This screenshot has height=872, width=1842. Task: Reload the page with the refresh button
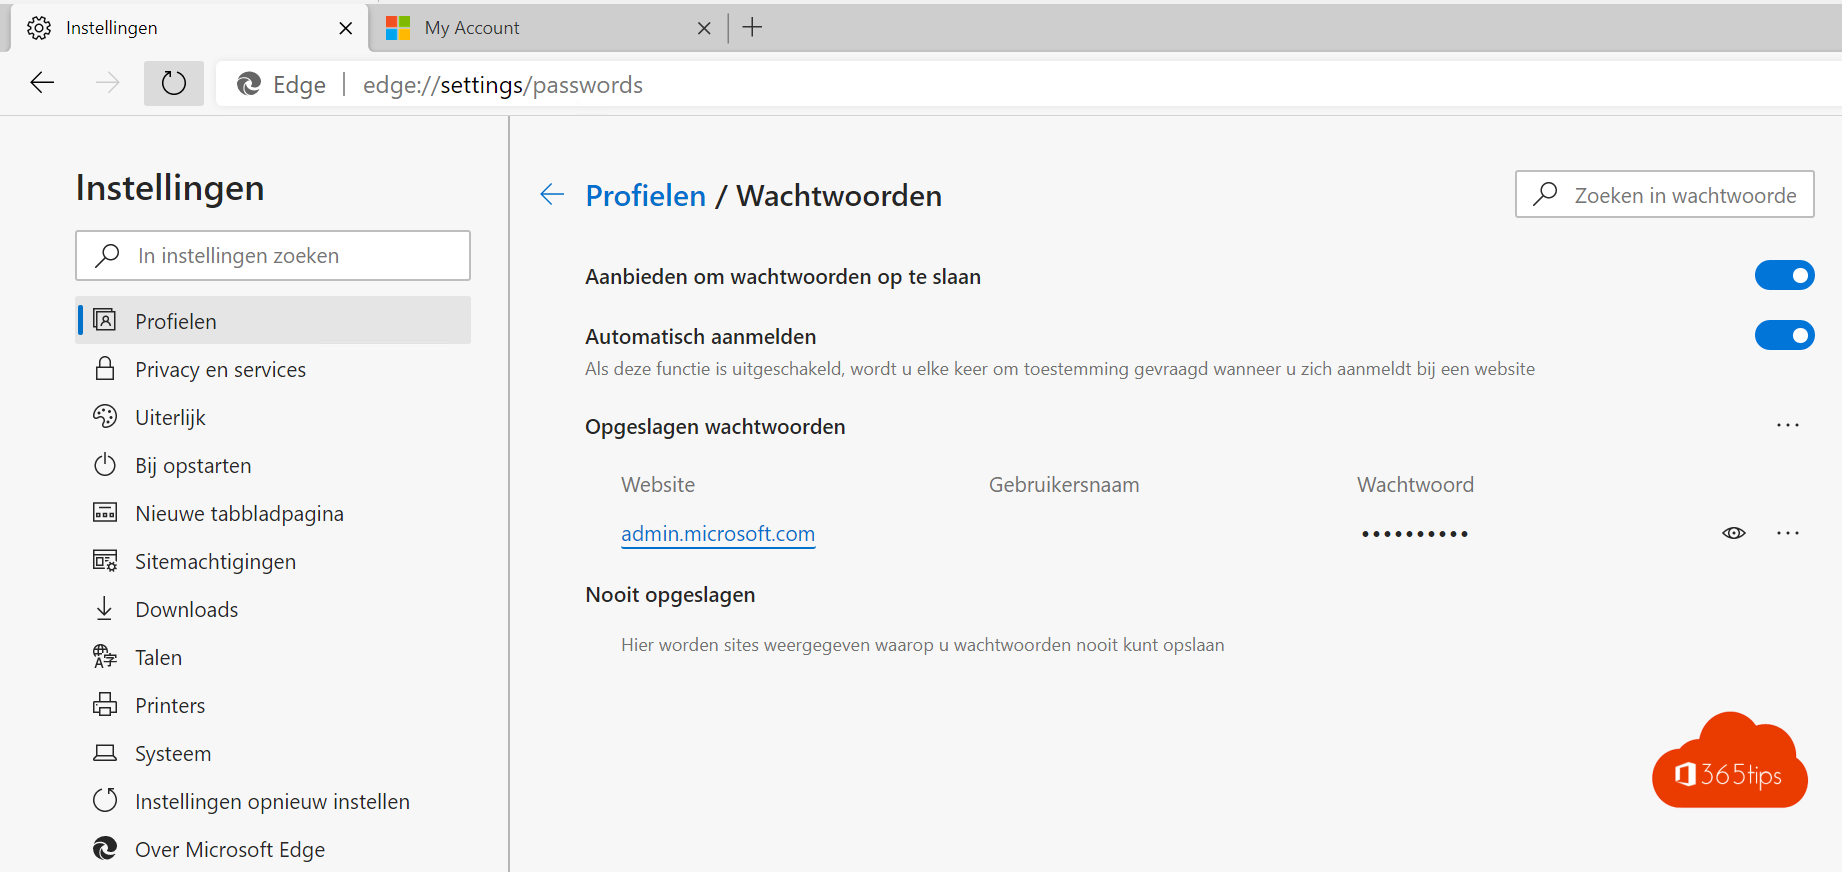(174, 83)
